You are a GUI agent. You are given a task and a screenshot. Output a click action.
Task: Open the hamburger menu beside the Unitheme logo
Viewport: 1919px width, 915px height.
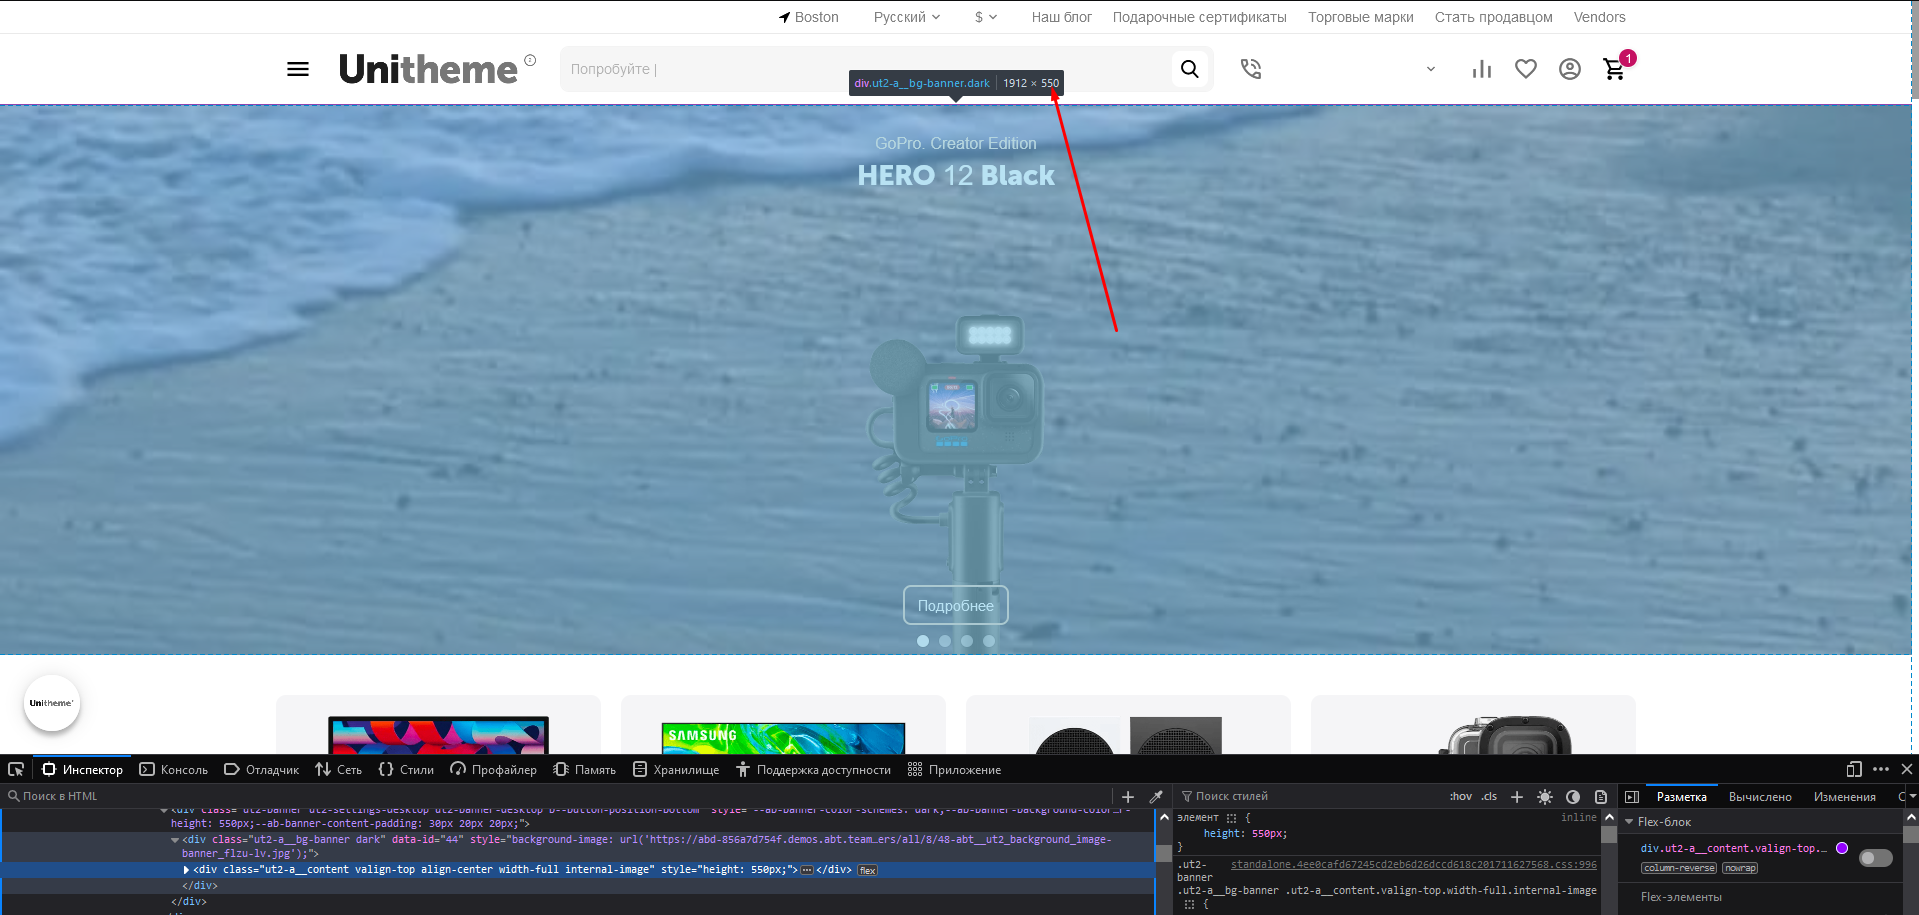coord(298,69)
